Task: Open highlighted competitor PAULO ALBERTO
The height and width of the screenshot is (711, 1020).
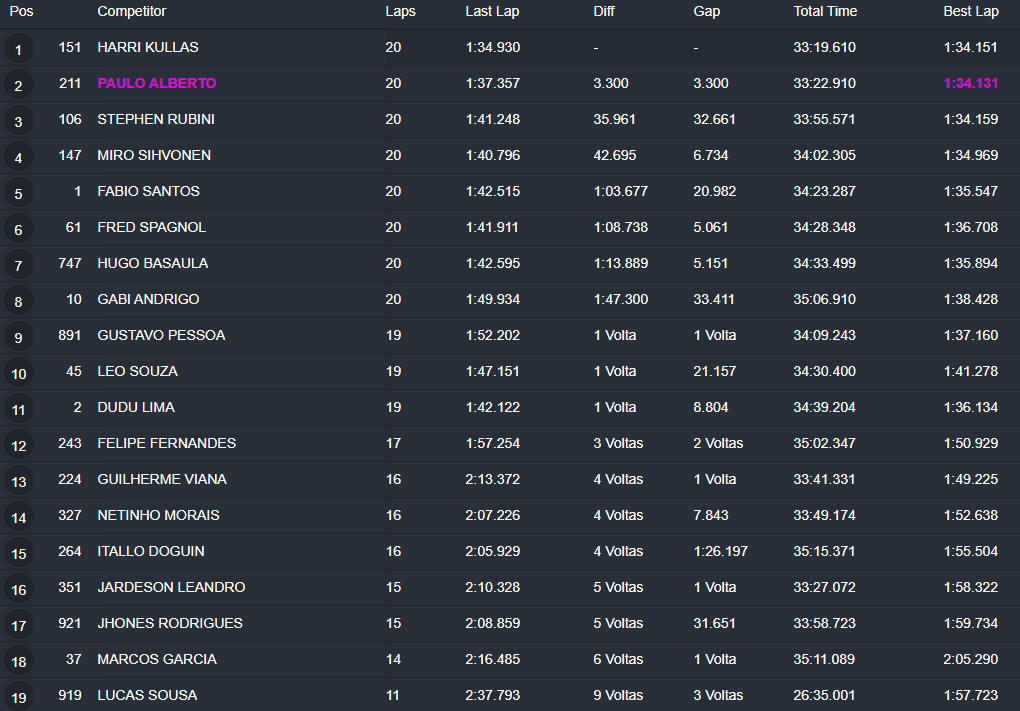Action: (x=157, y=83)
